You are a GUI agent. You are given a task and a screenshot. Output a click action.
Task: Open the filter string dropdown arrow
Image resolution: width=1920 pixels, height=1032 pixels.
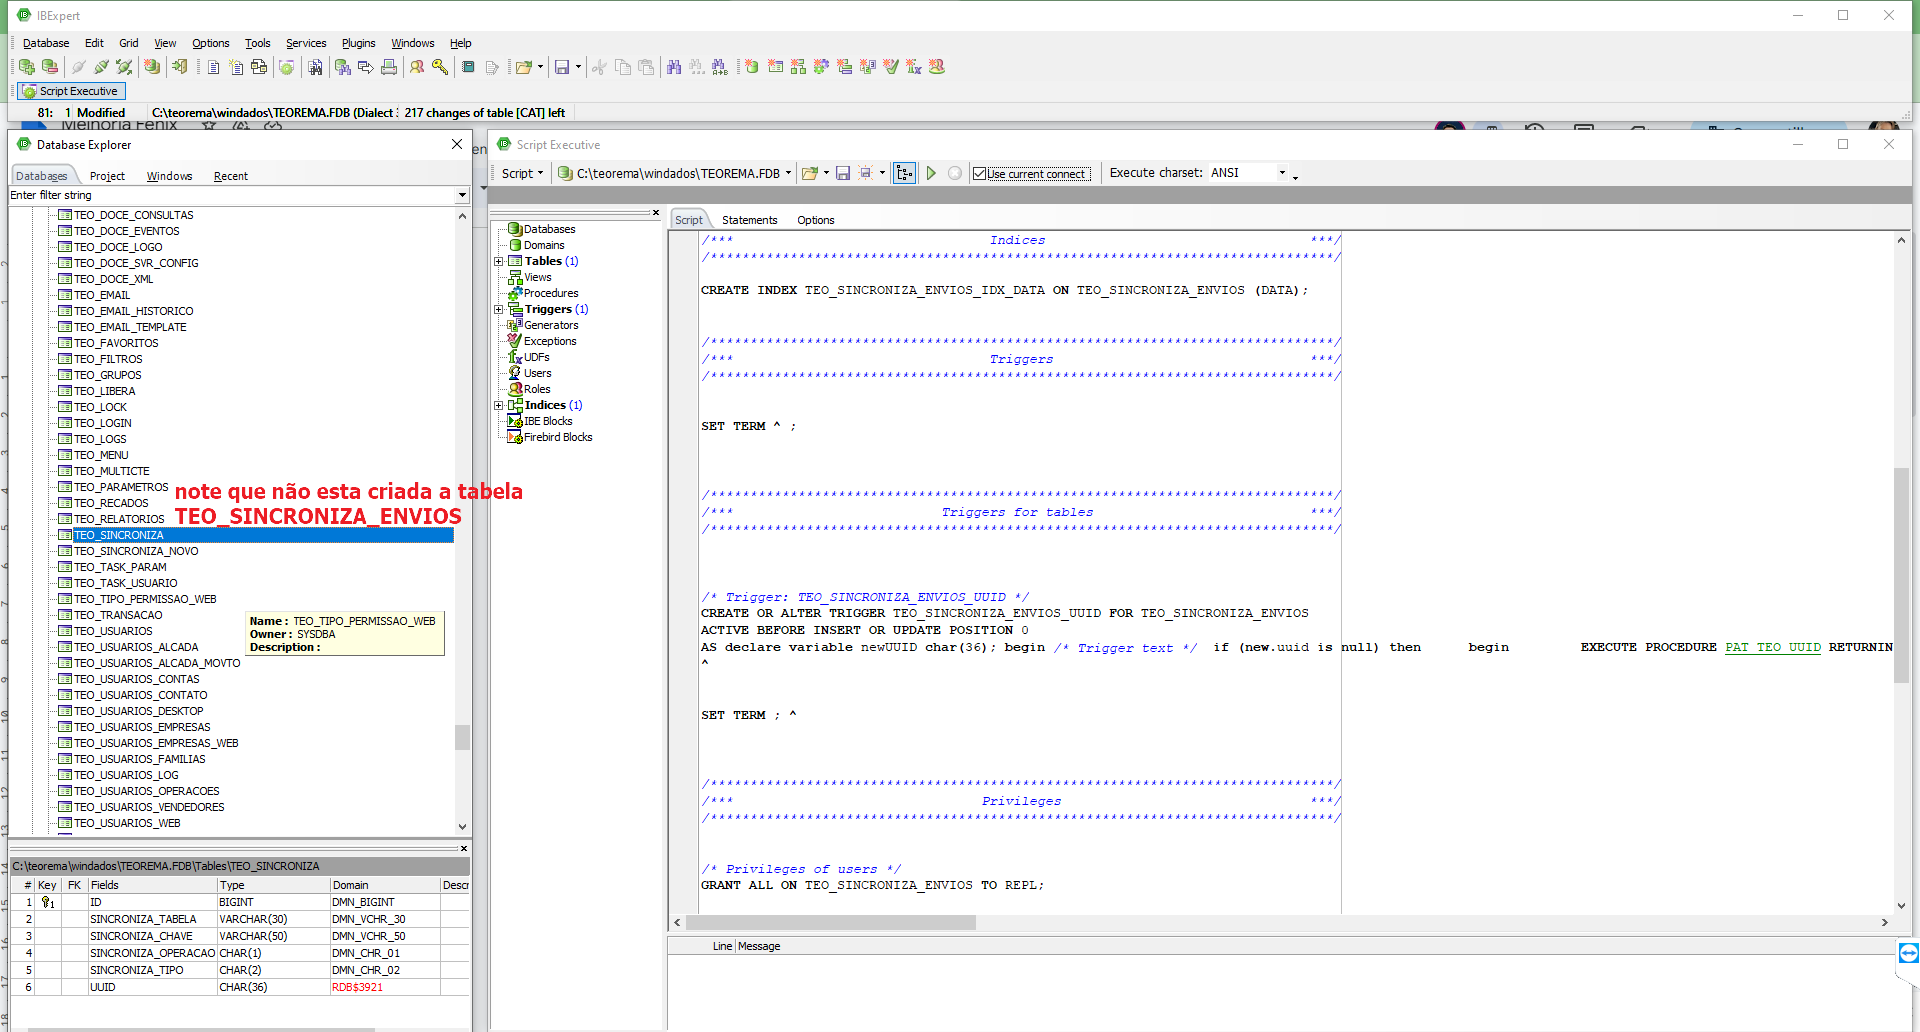pyautogui.click(x=462, y=195)
